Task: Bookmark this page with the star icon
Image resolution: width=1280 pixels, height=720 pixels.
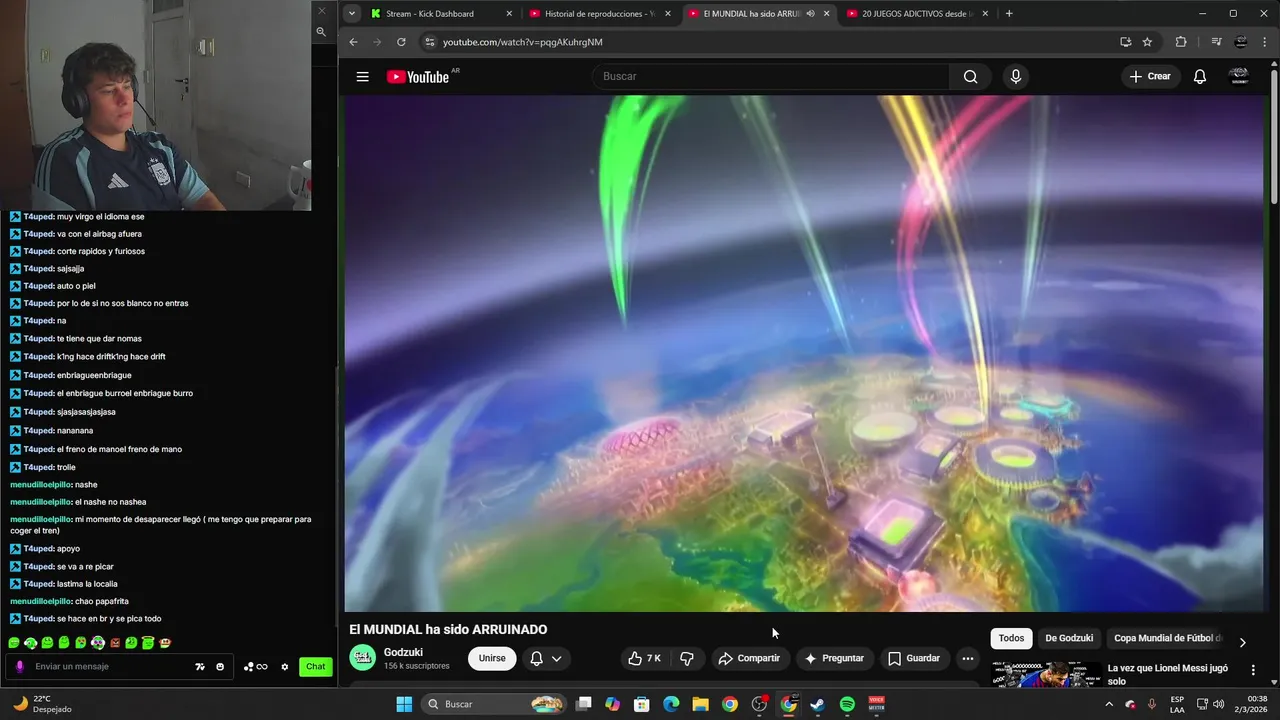Action: pos(1147,42)
